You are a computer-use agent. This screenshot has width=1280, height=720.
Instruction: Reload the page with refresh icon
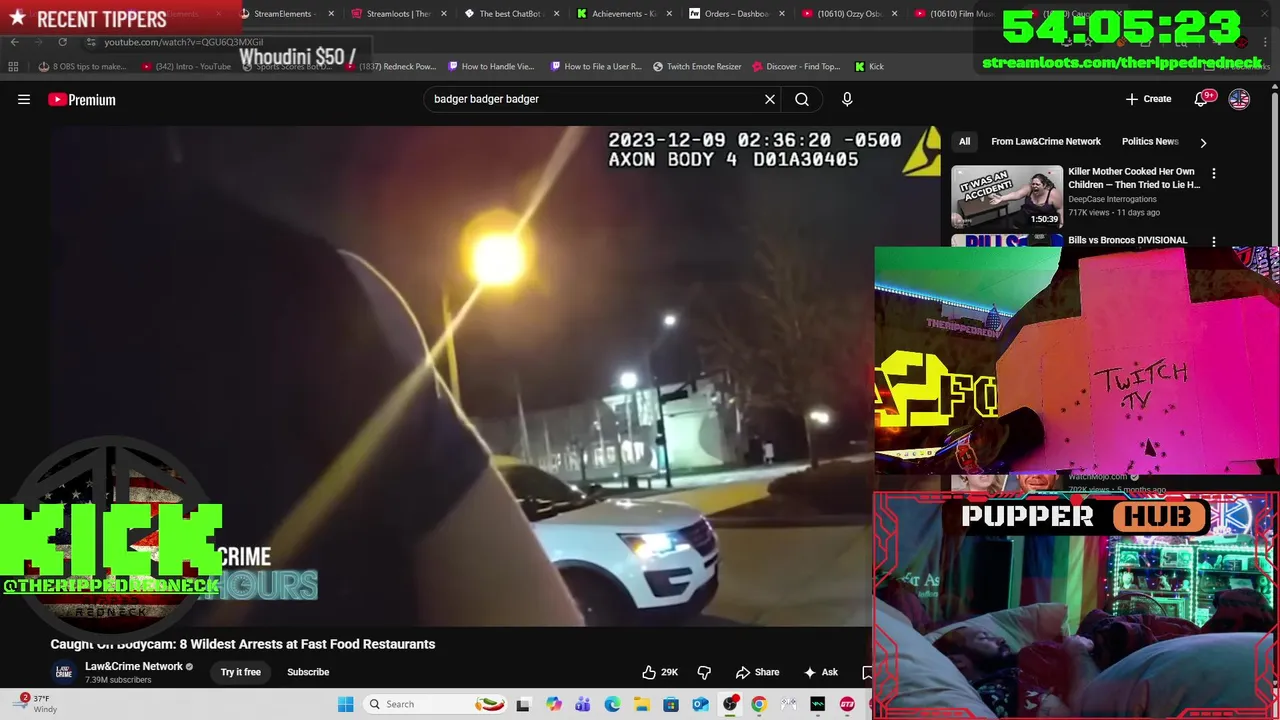(x=62, y=42)
